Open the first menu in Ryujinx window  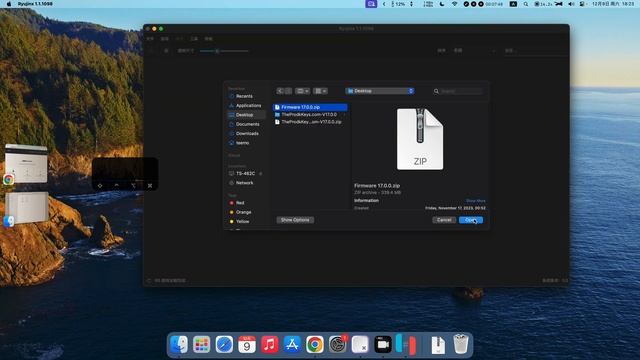150,39
